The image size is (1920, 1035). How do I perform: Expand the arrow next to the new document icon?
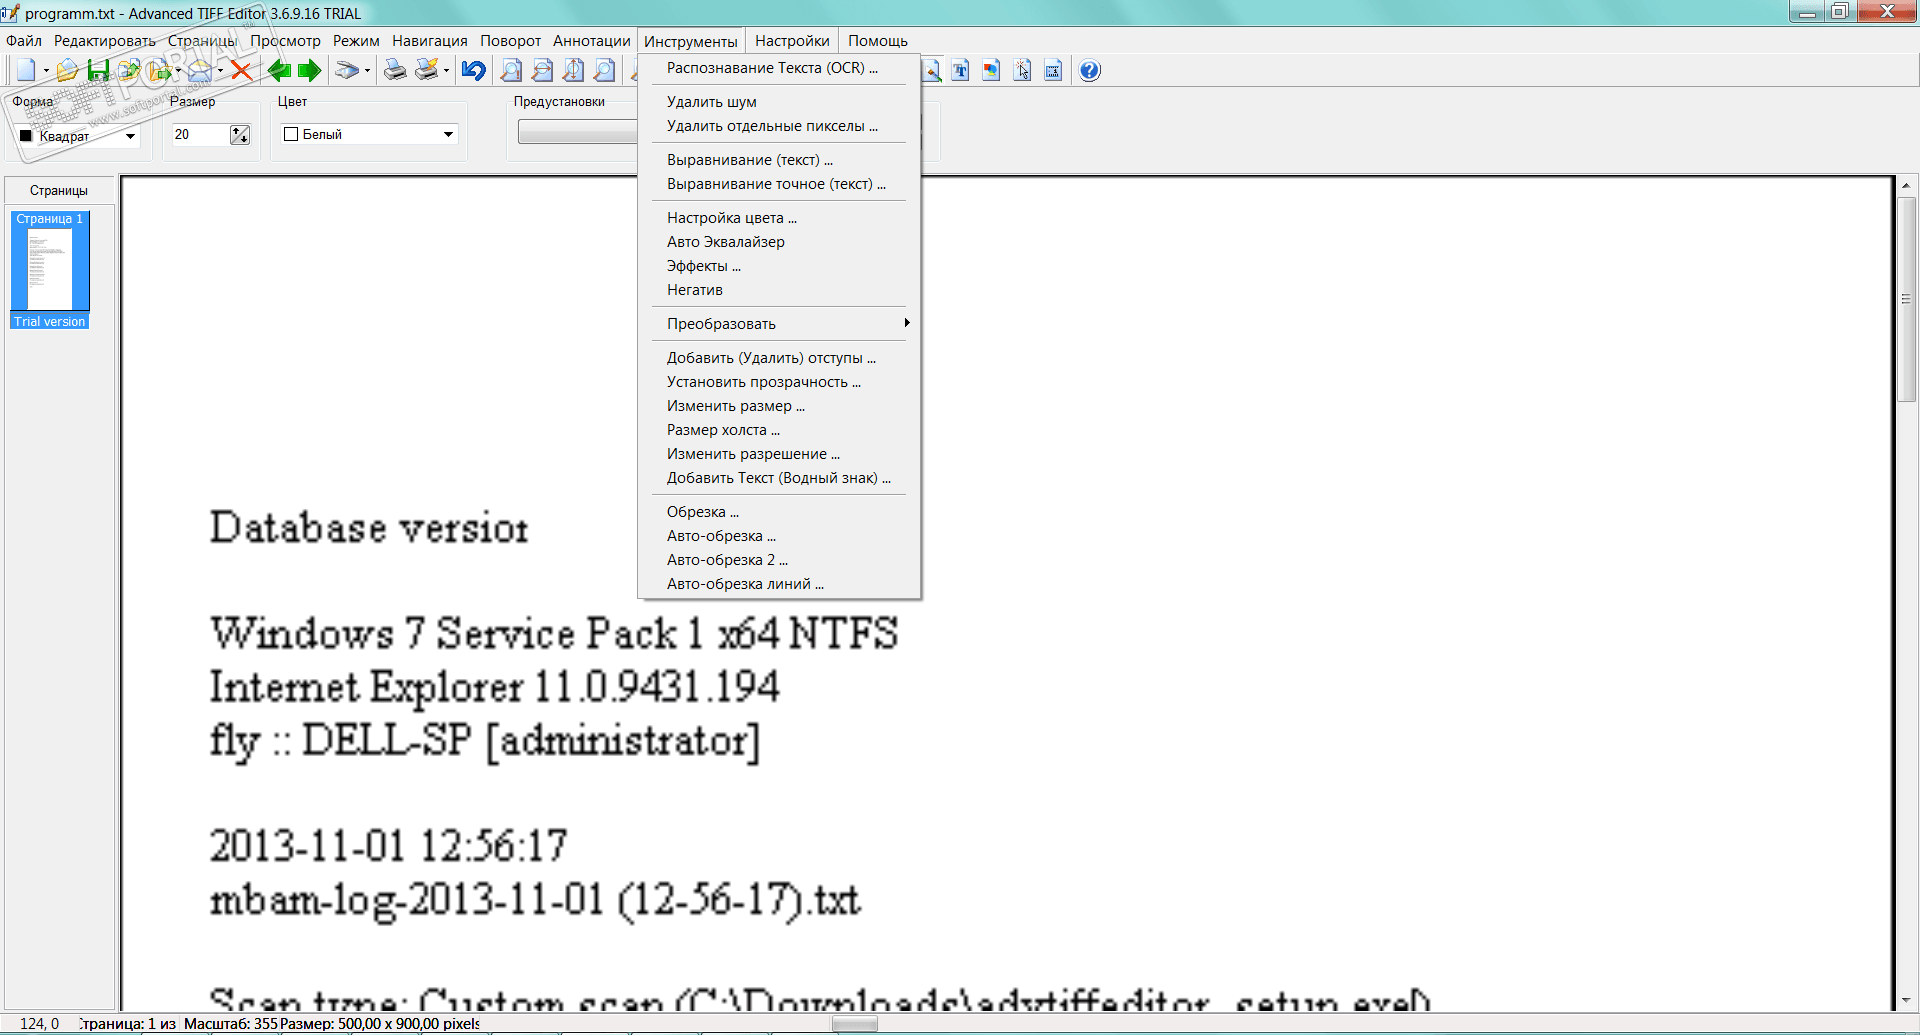coord(46,70)
